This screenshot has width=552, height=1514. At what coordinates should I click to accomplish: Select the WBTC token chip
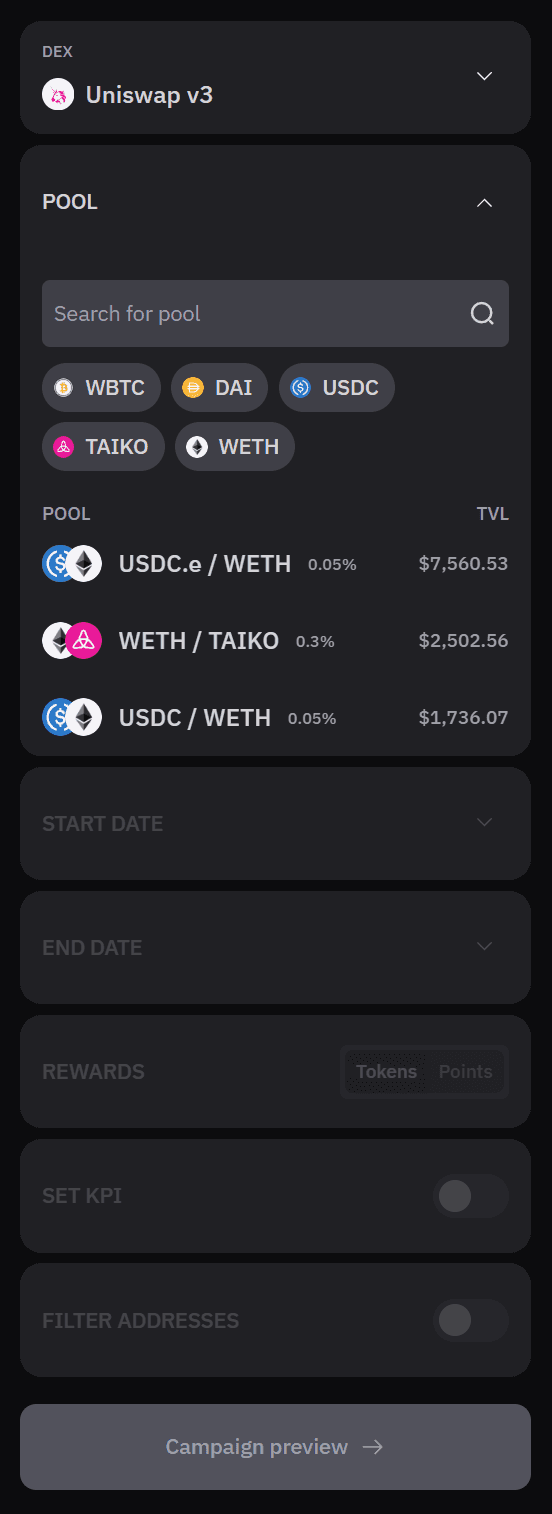pyautogui.click(x=101, y=388)
